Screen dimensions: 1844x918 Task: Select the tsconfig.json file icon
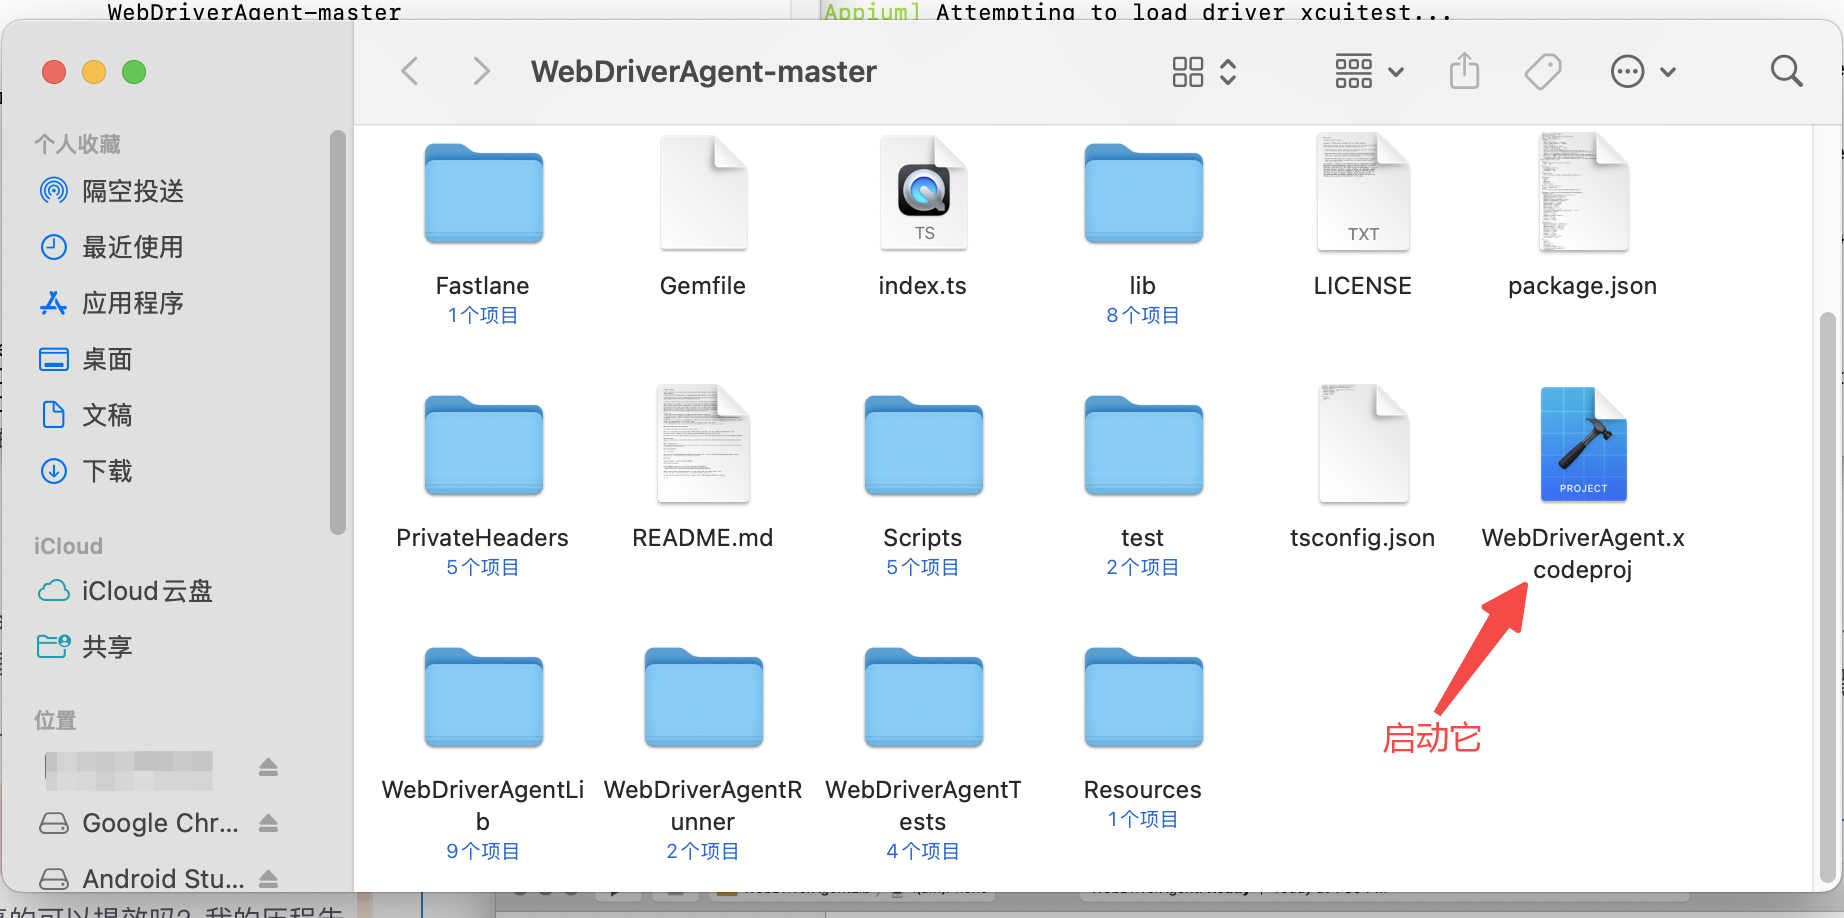(1363, 444)
